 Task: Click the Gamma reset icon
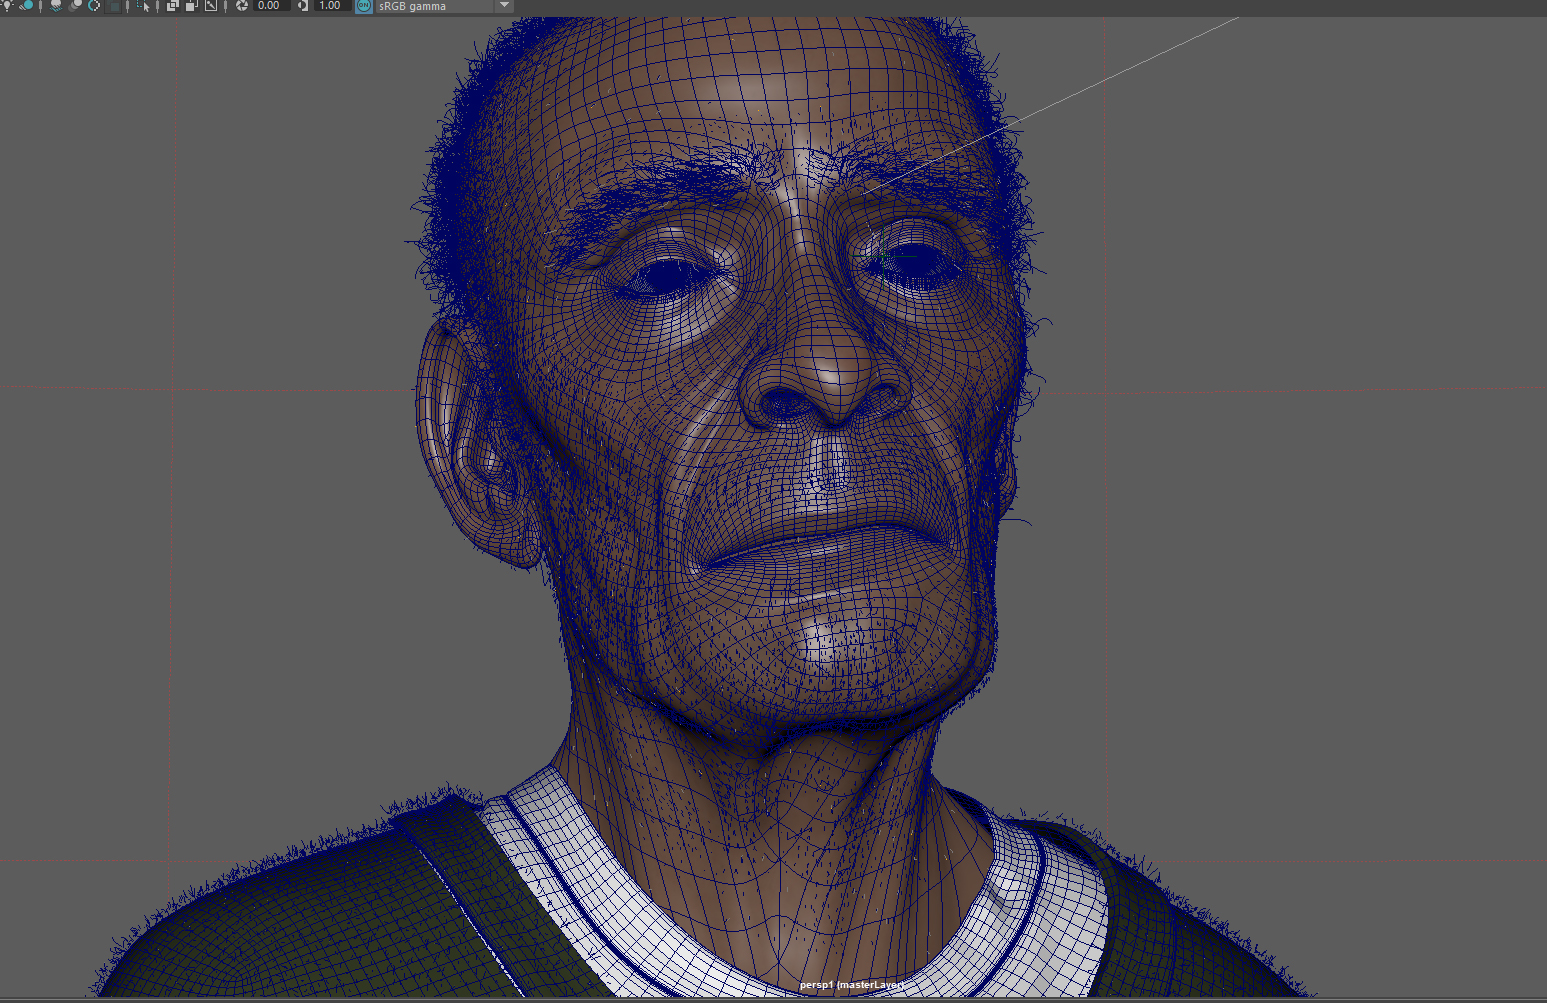pos(302,5)
